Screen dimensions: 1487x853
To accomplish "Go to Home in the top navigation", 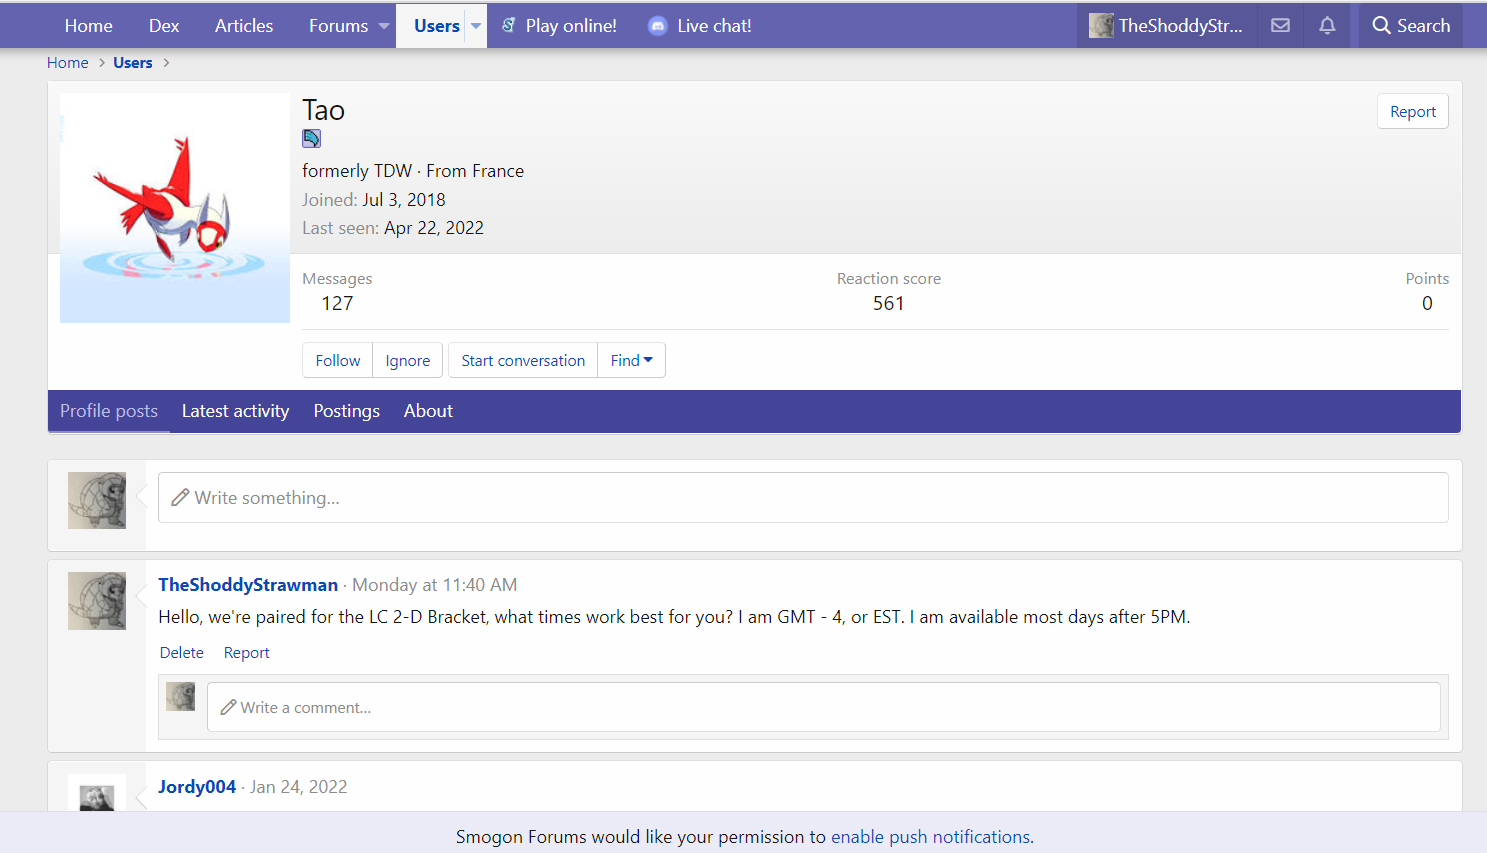I will click(x=89, y=26).
